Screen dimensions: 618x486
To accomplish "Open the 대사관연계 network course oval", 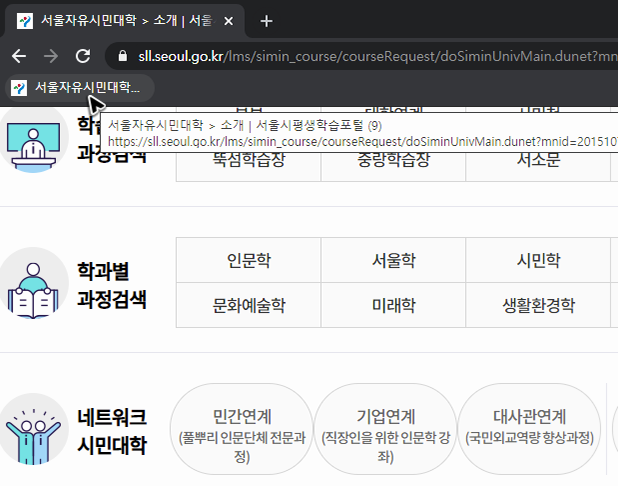I will (529, 429).
